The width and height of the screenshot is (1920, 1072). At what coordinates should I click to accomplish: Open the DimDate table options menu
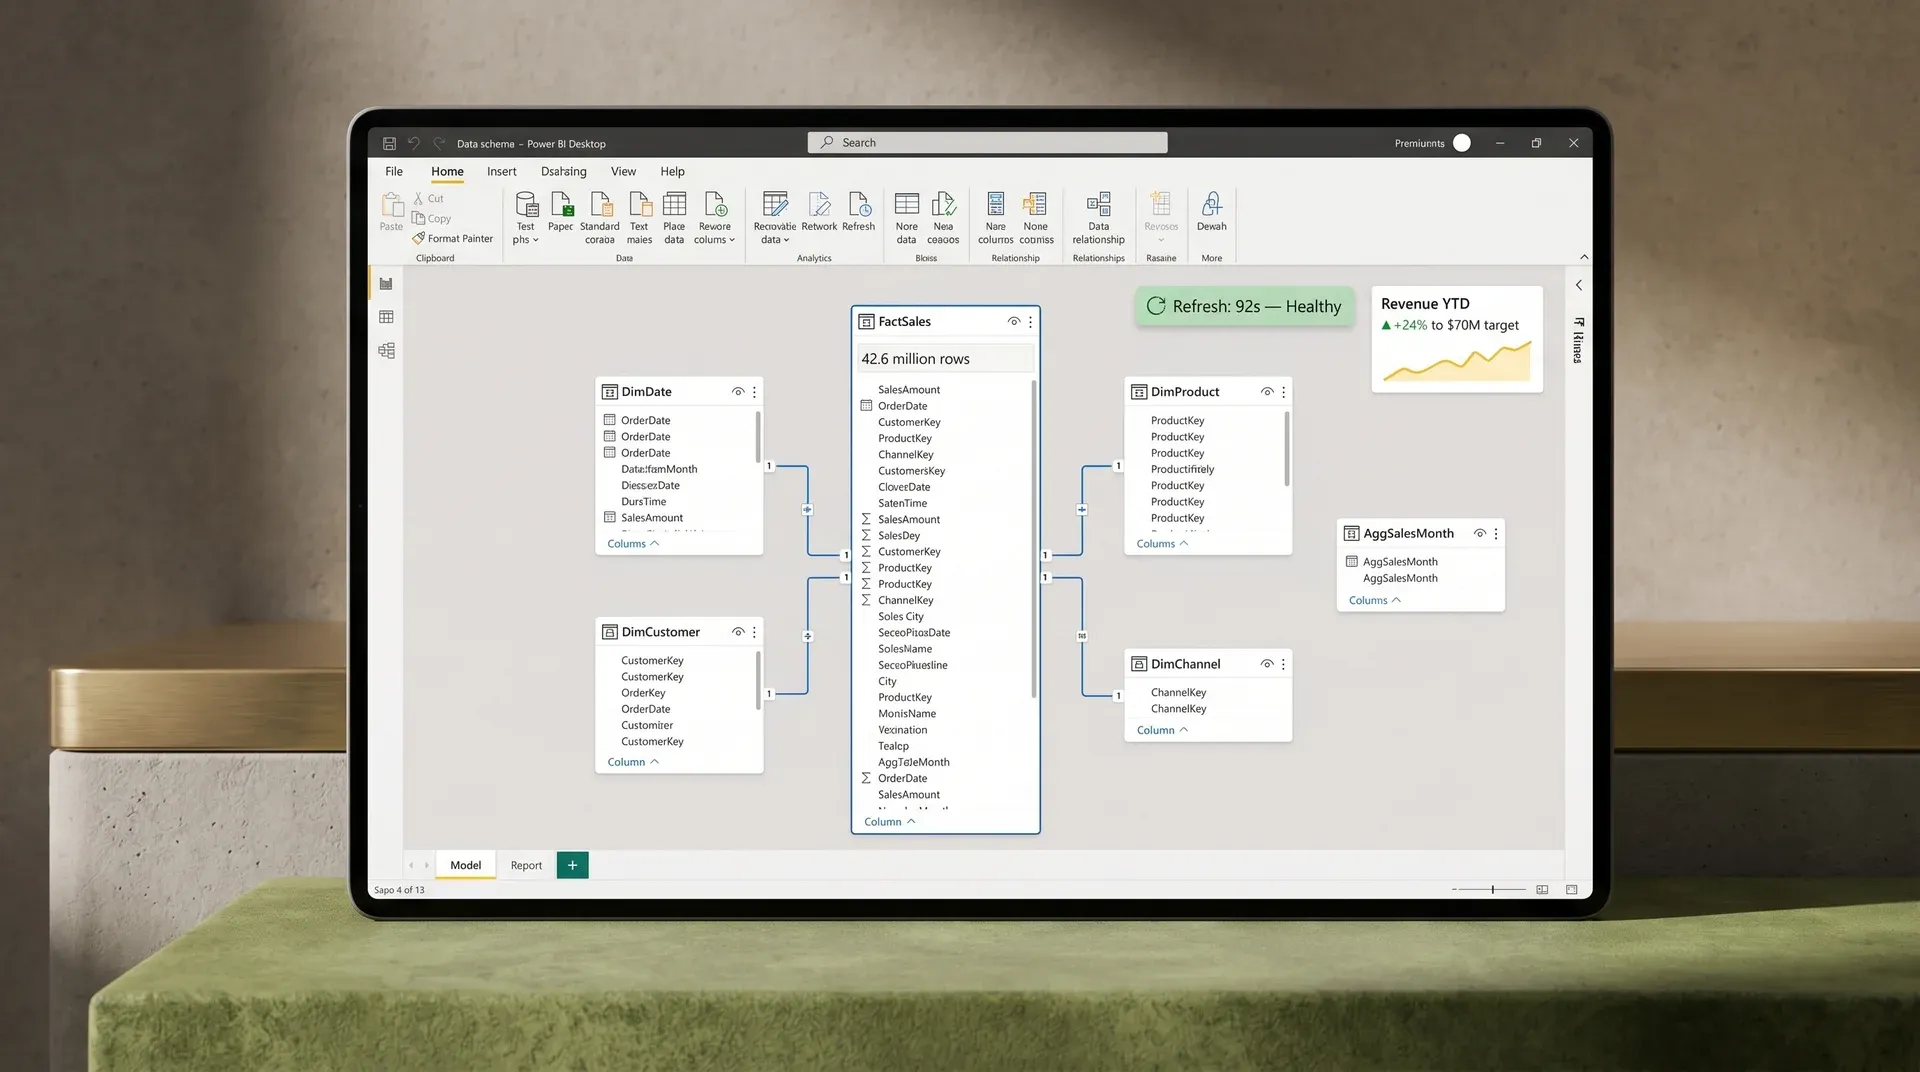(x=754, y=392)
